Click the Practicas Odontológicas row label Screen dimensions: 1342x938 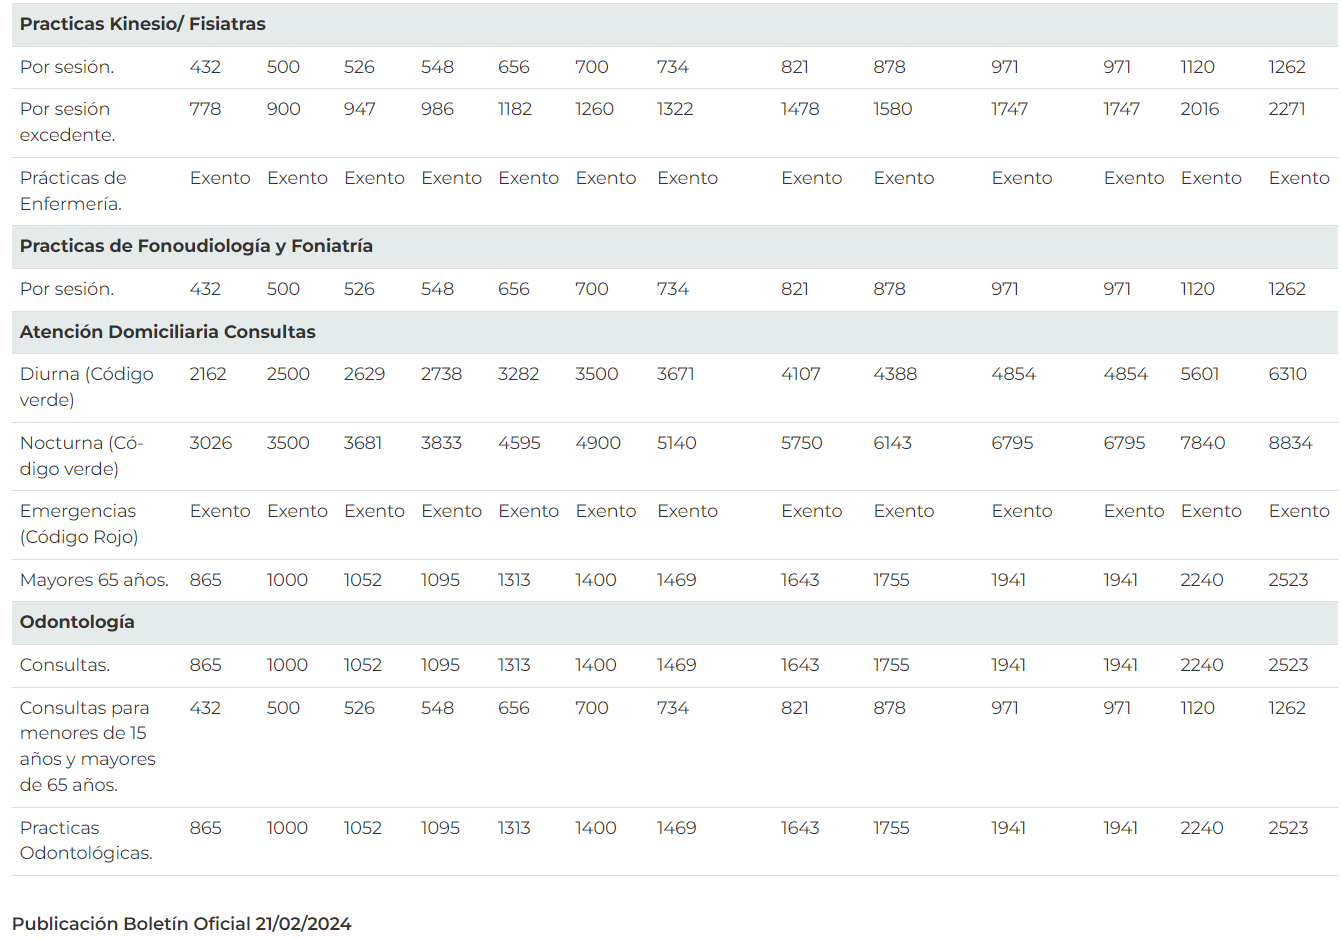86,840
